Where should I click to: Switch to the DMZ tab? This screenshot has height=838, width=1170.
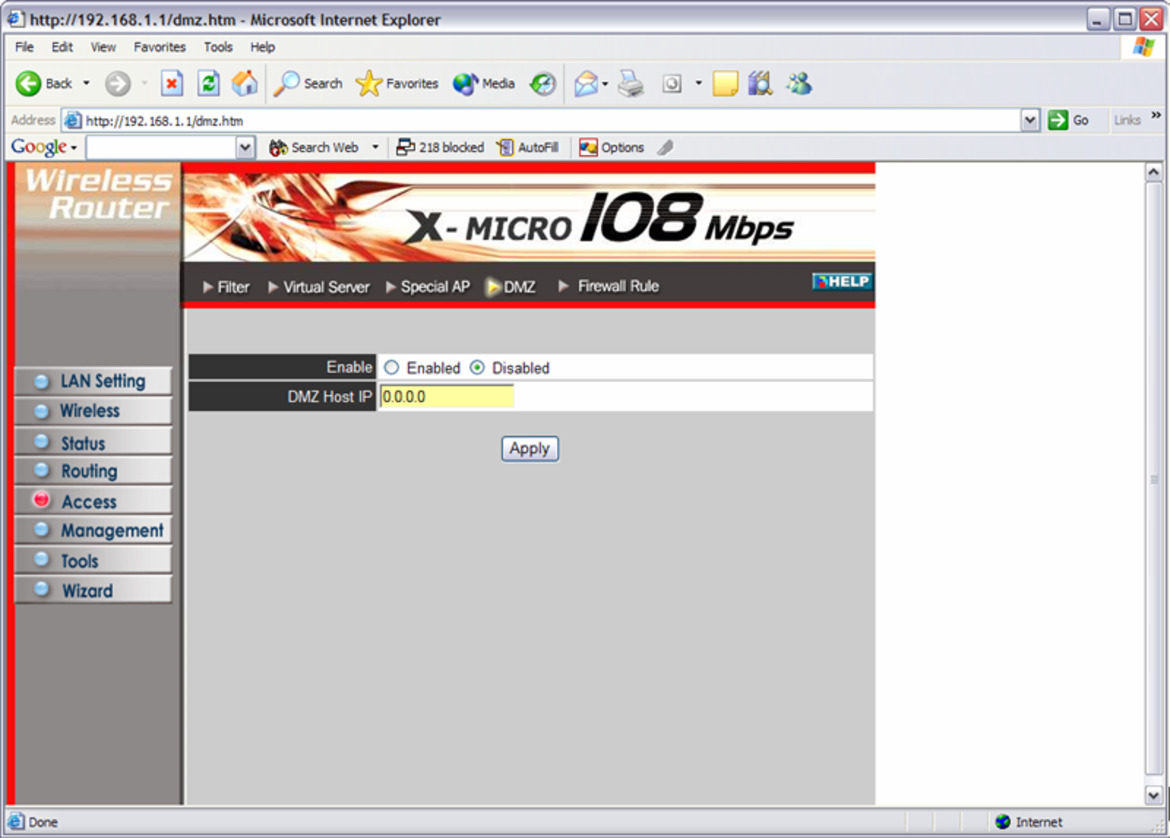[511, 287]
